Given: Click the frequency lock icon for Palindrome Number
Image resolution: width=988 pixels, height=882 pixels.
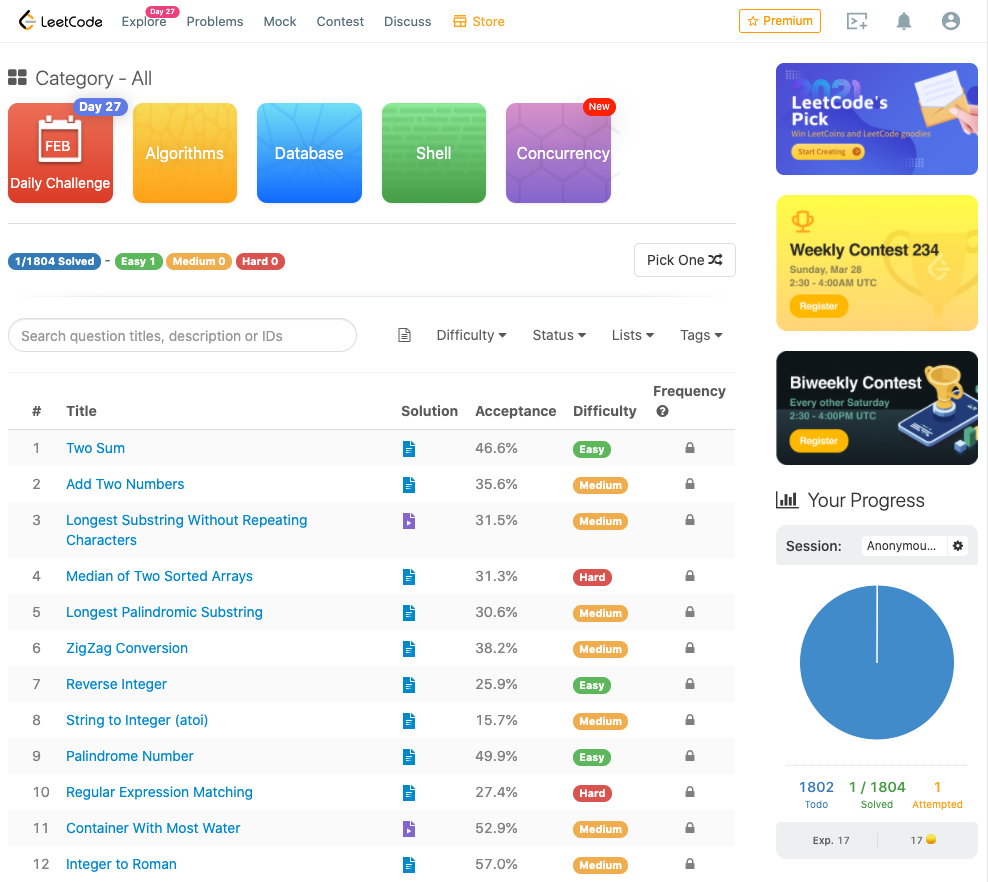Looking at the screenshot, I should [690, 755].
